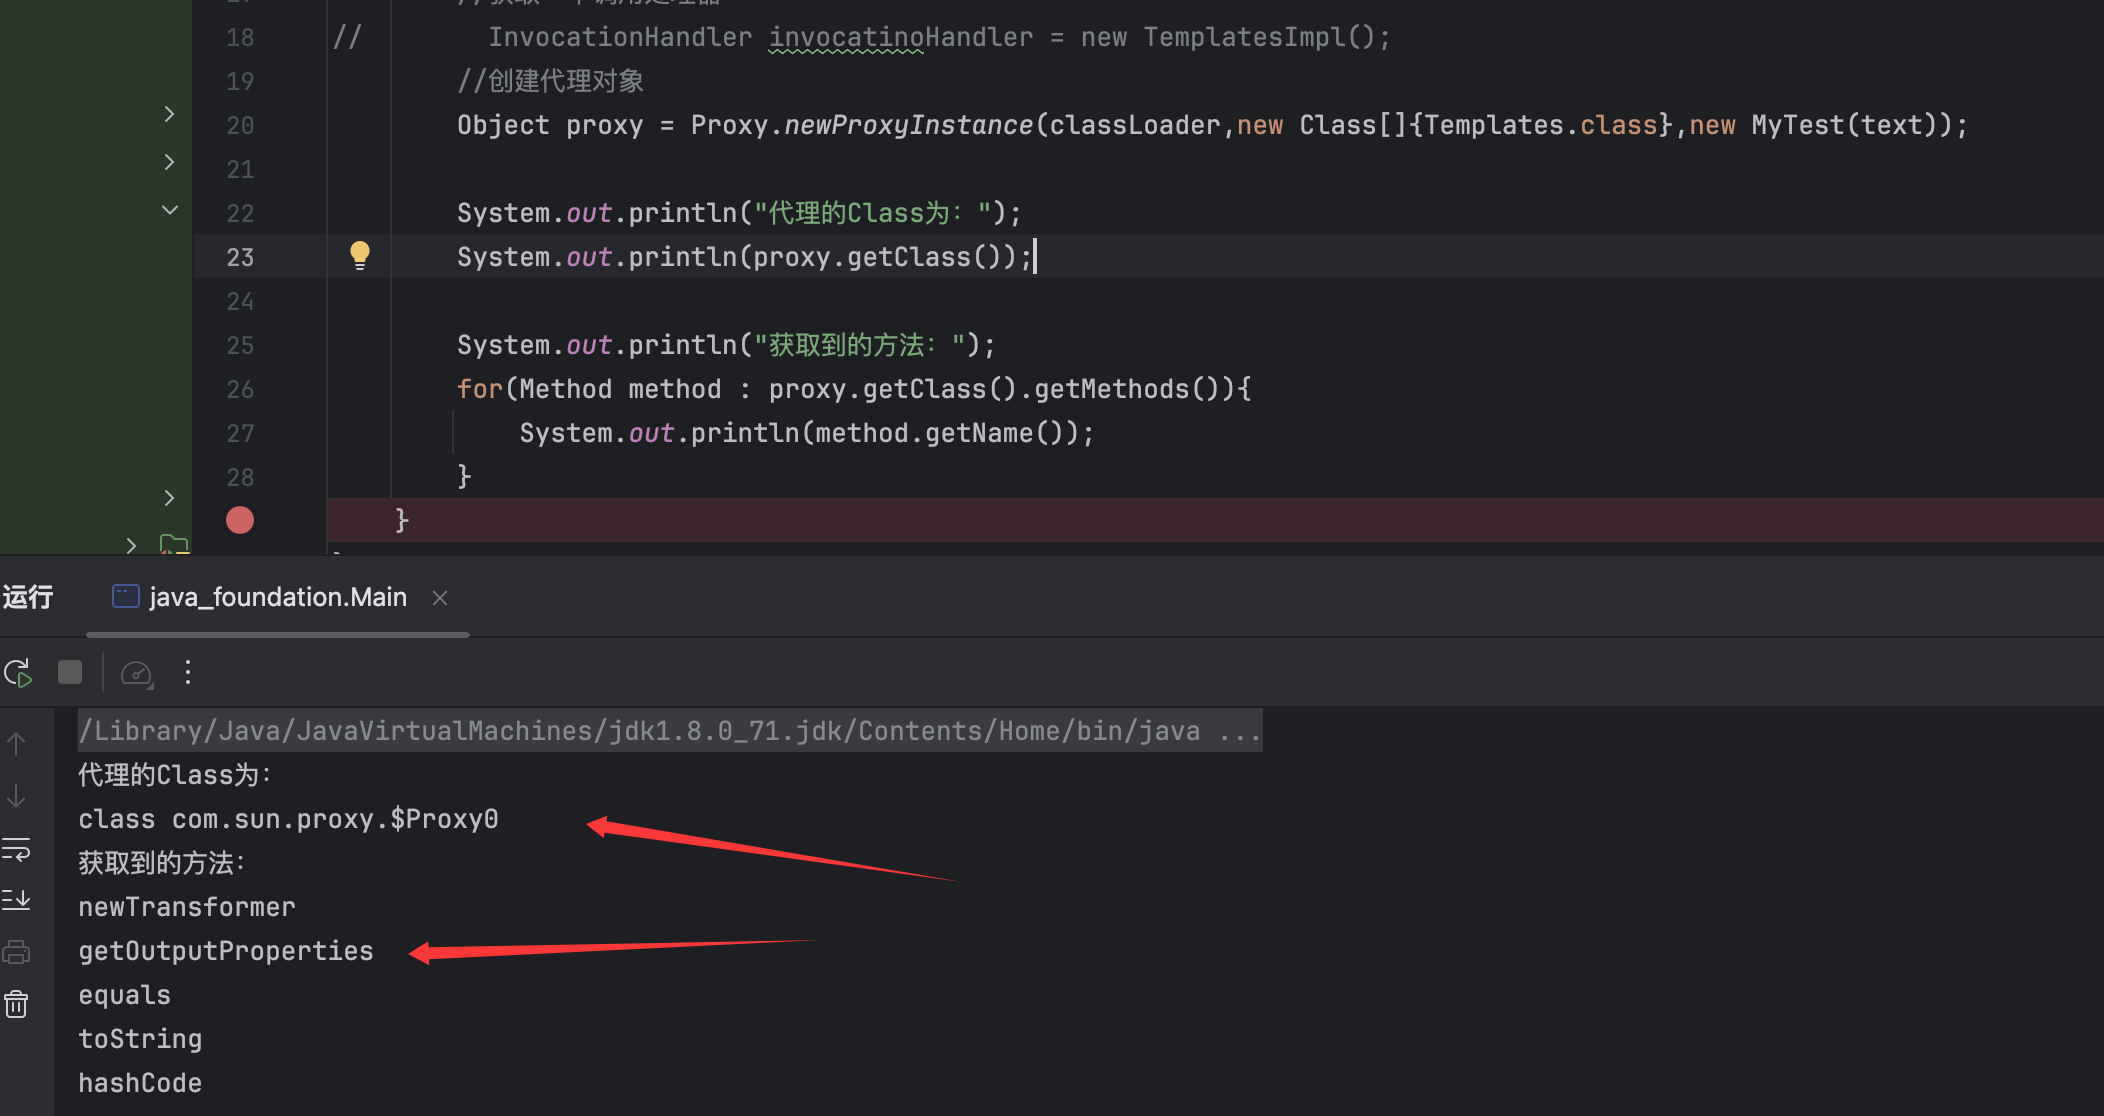The width and height of the screenshot is (2104, 1116).
Task: Collapse the expanded tree node beside line 22
Action: pos(169,210)
